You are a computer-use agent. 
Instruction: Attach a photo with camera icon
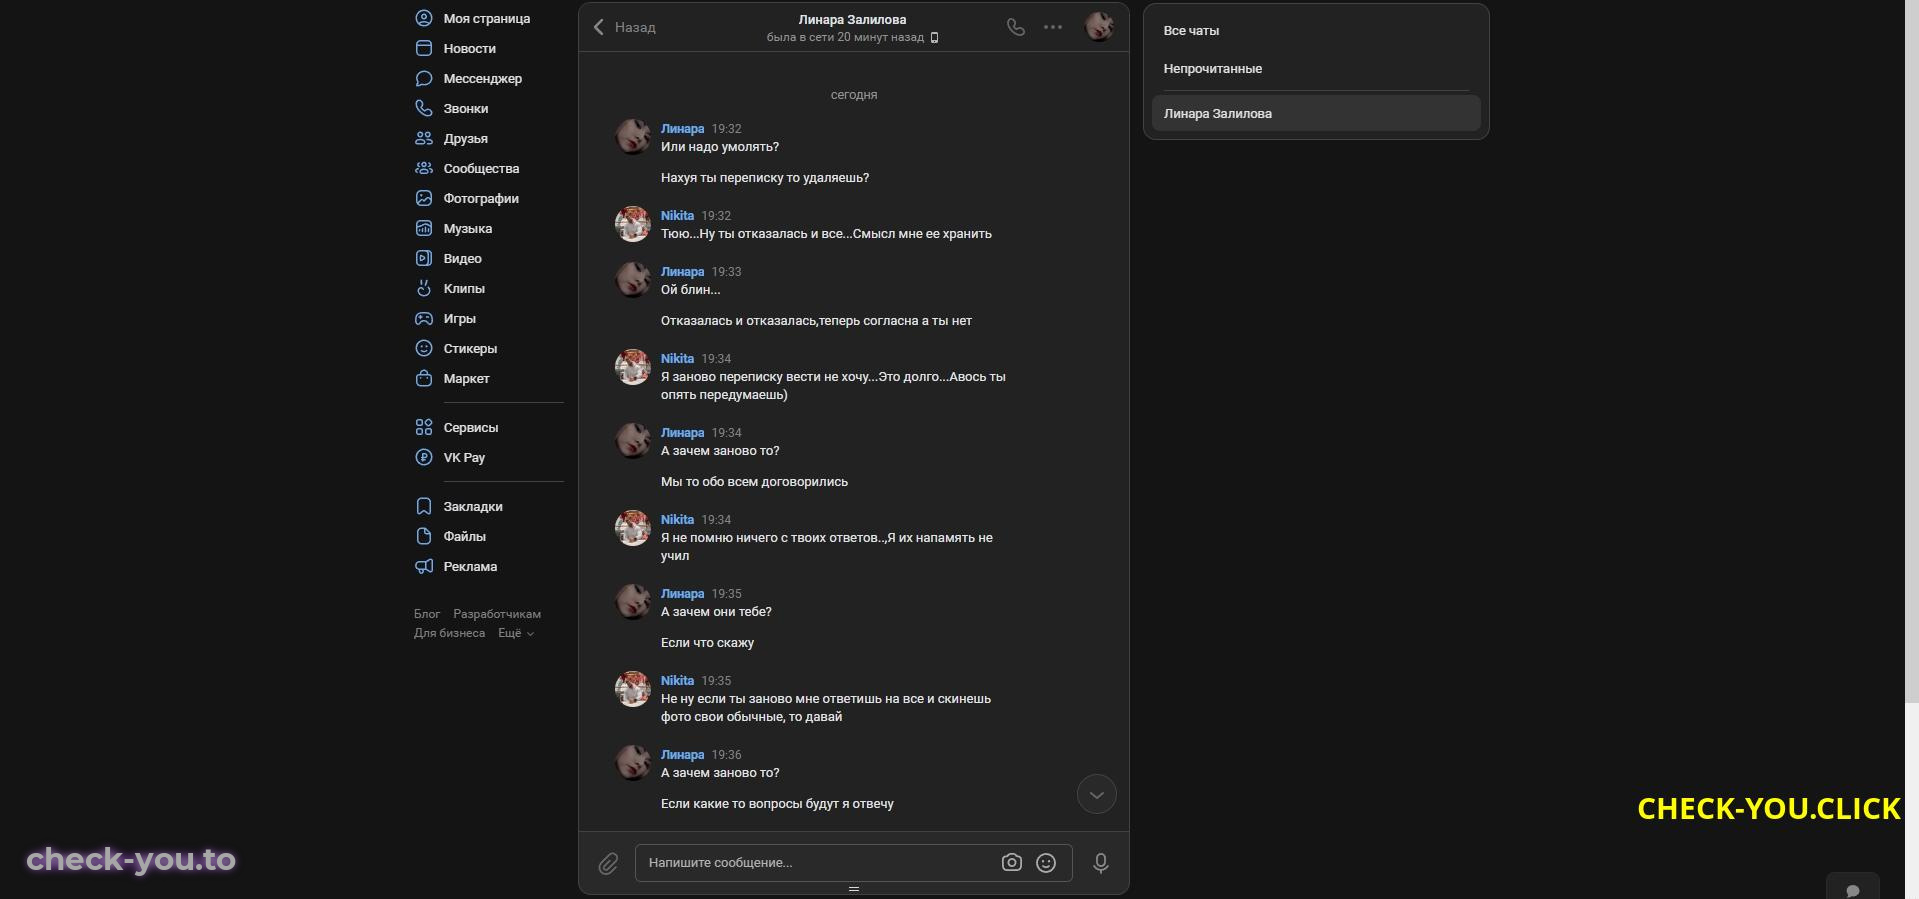tap(1012, 863)
